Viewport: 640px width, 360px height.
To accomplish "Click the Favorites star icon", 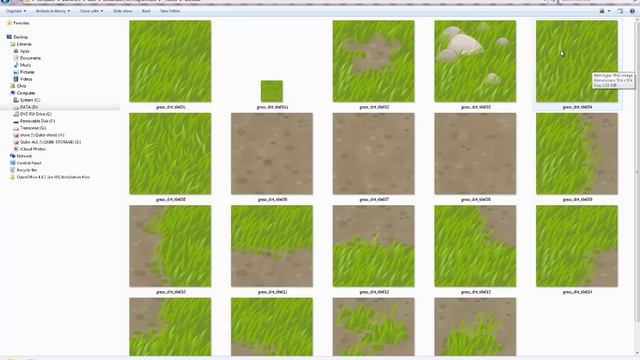I will [x=9, y=23].
